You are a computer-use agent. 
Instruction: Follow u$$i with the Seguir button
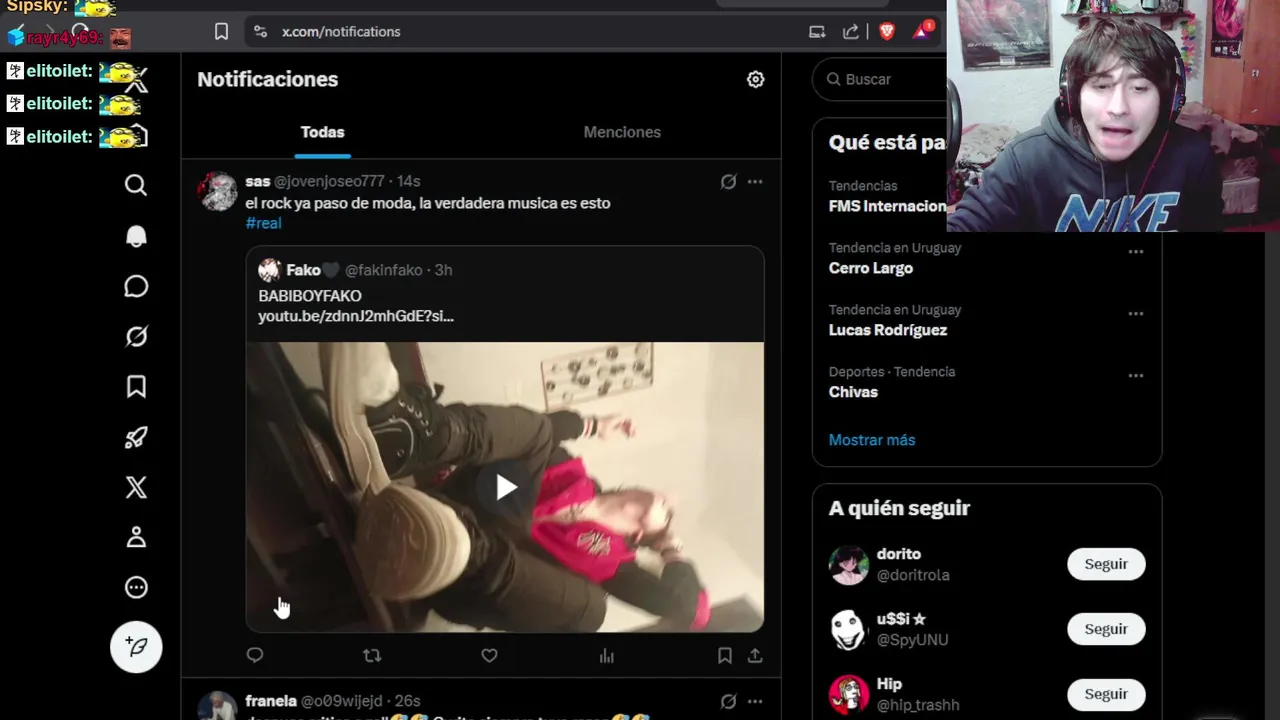[x=1106, y=629]
